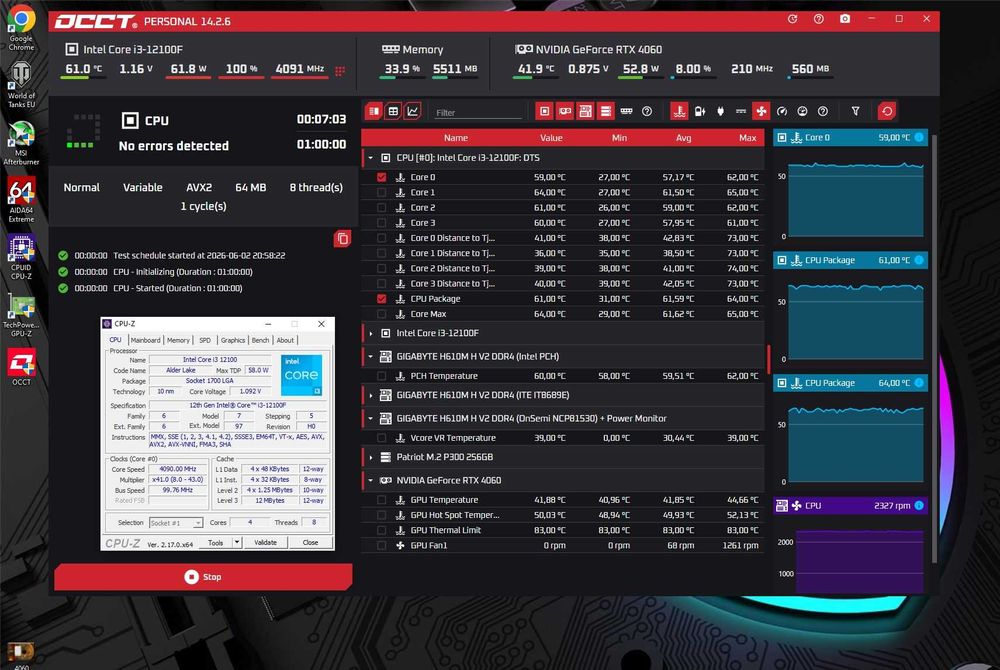Viewport: 1000px width, 670px height.
Task: Toggle the fan sensor type filter icon
Action: 761,112
